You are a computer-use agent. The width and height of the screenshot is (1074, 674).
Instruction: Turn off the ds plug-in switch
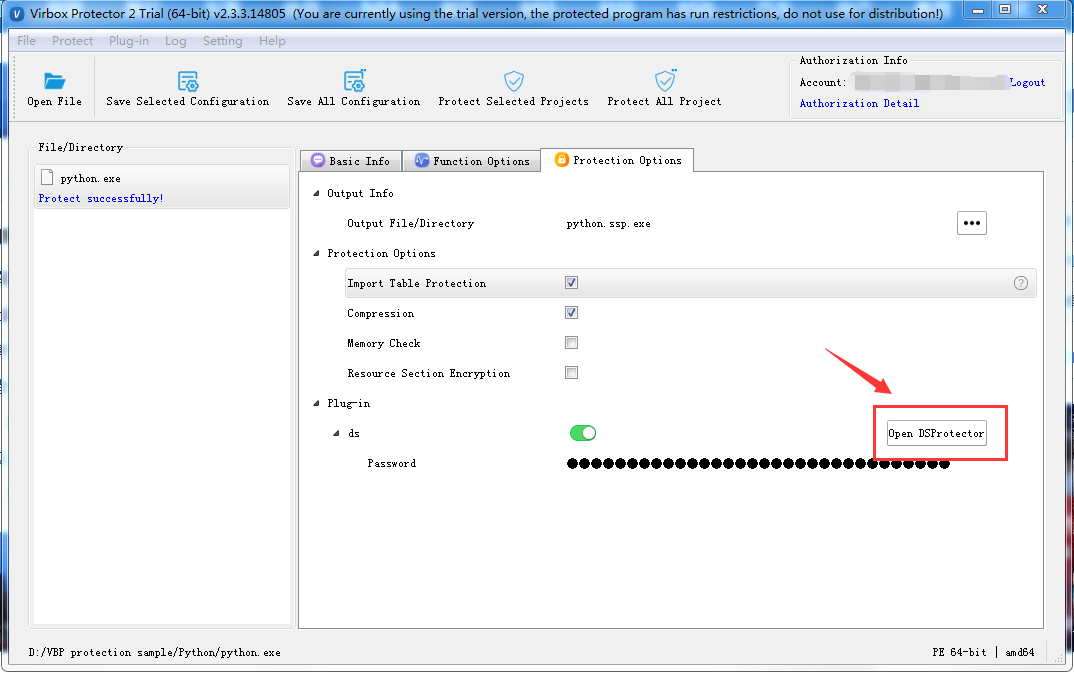click(583, 433)
